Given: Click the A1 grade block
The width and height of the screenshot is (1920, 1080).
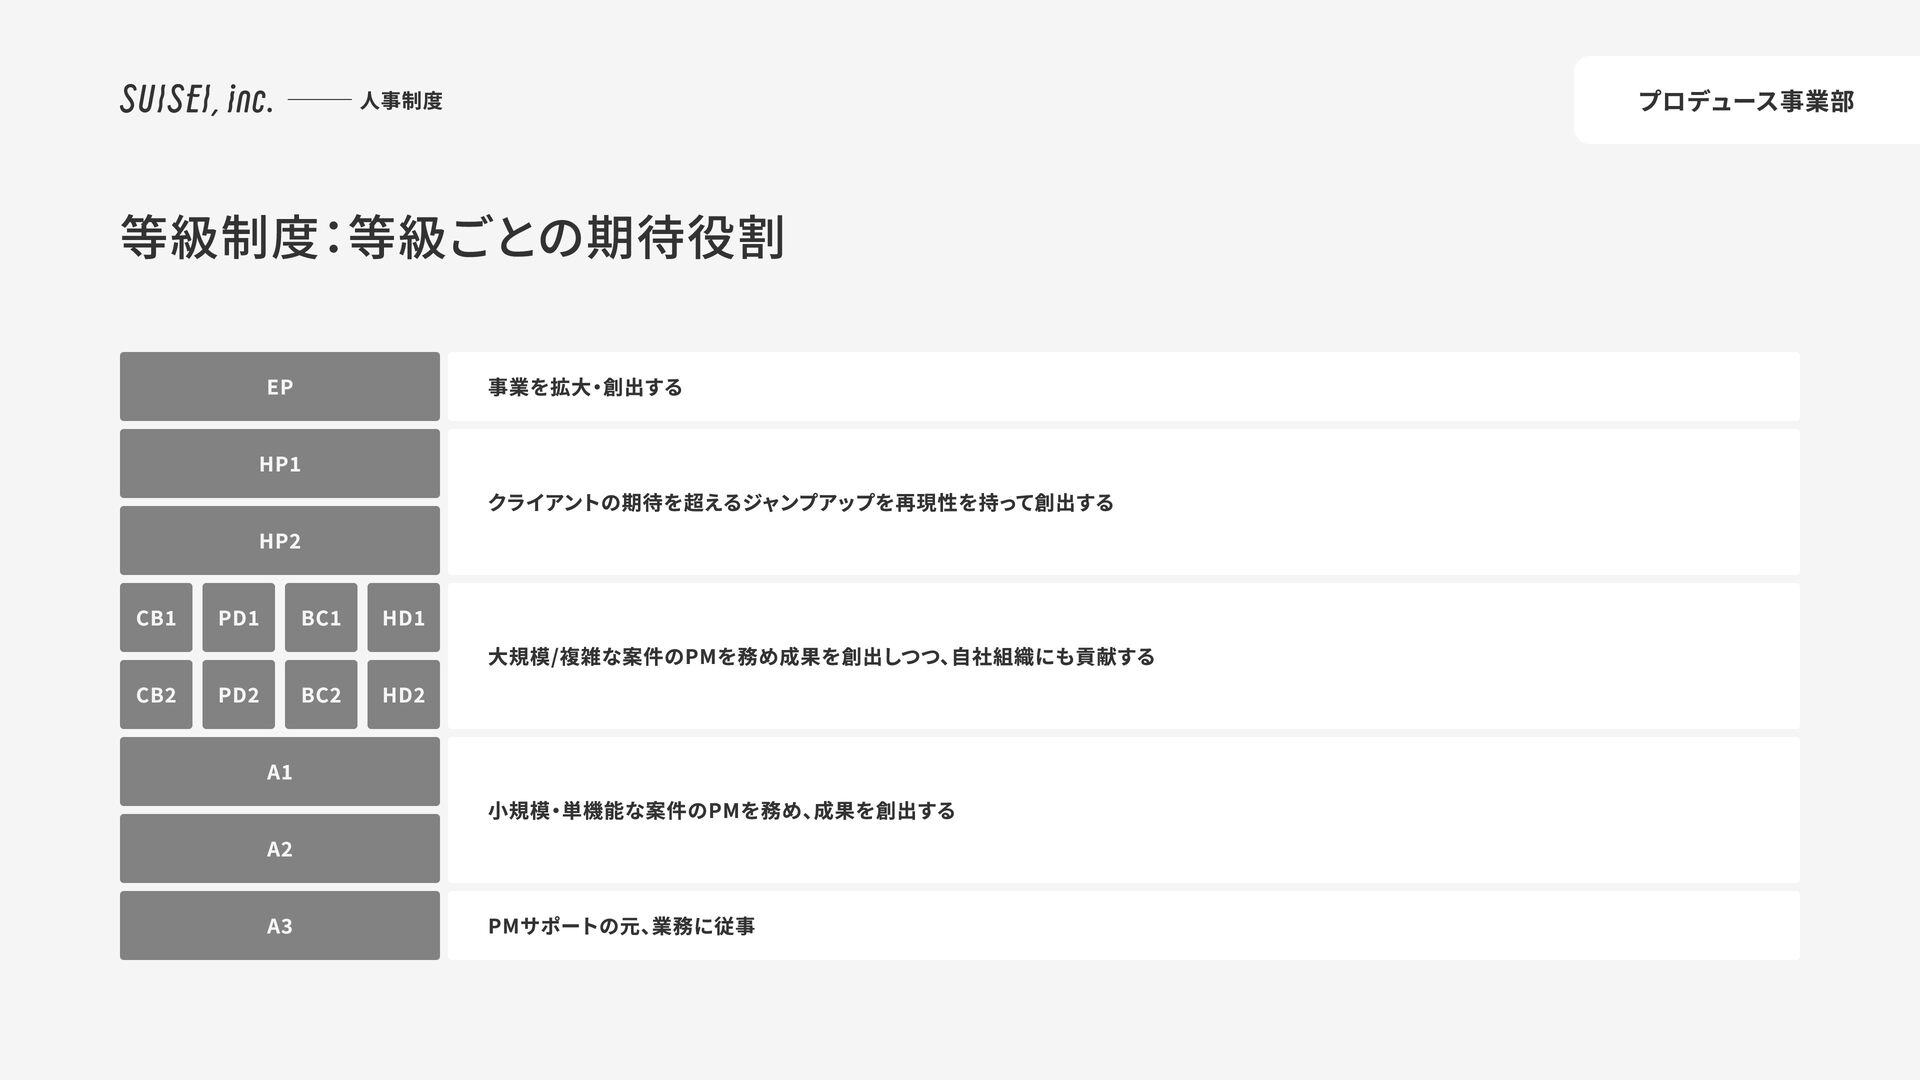Looking at the screenshot, I should (280, 771).
